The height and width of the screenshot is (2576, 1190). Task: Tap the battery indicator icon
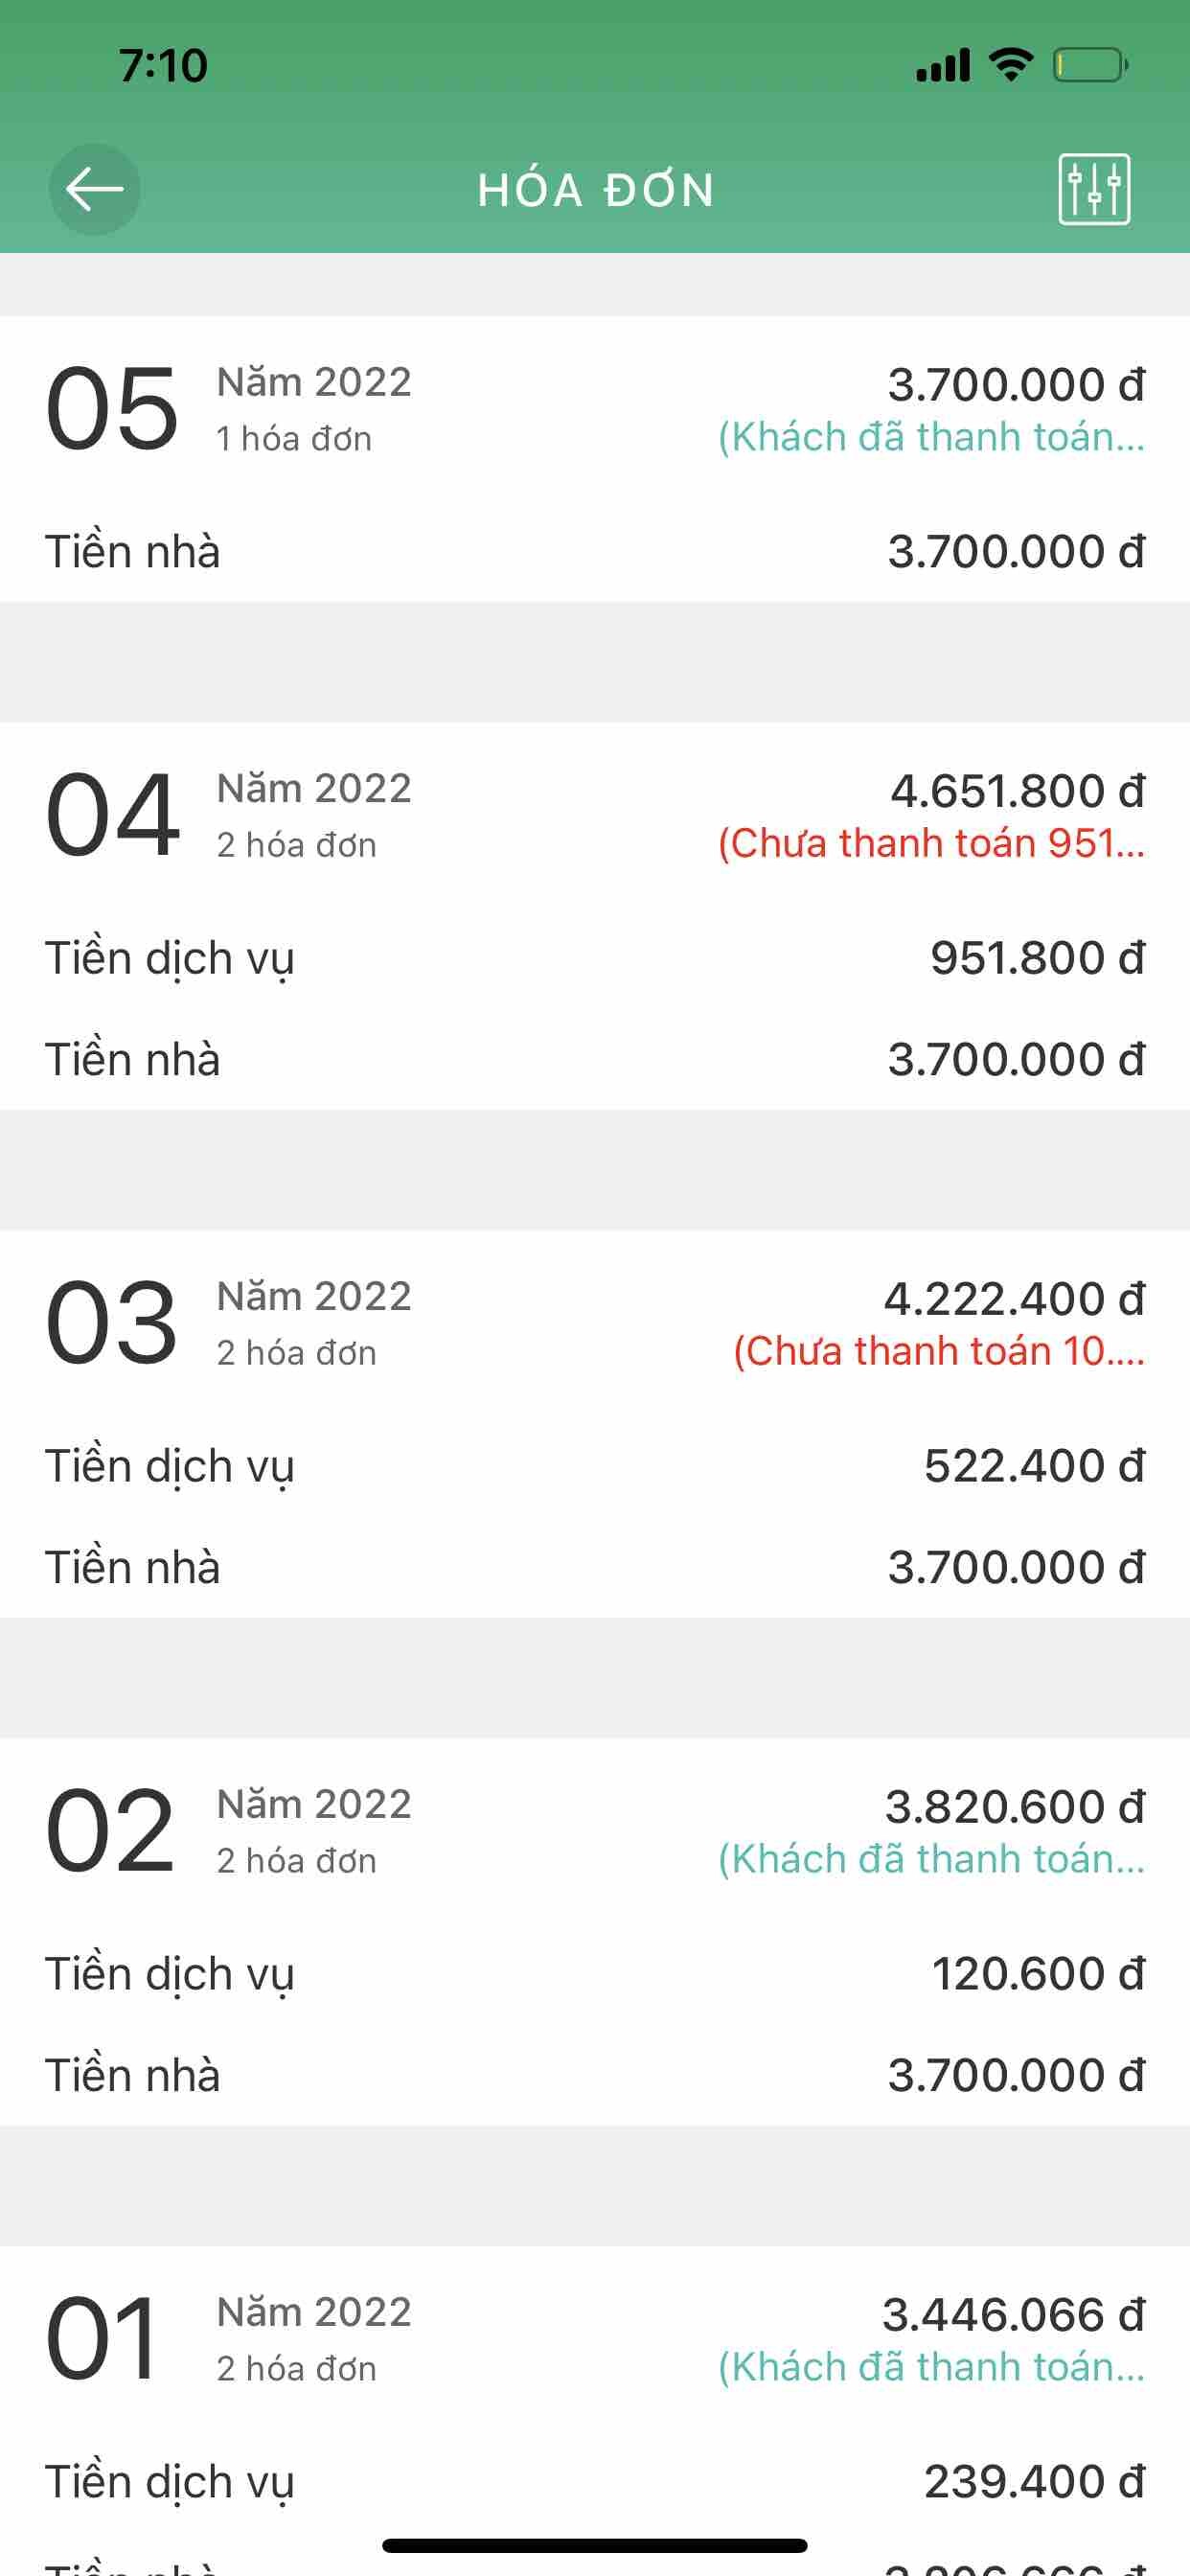1090,66
